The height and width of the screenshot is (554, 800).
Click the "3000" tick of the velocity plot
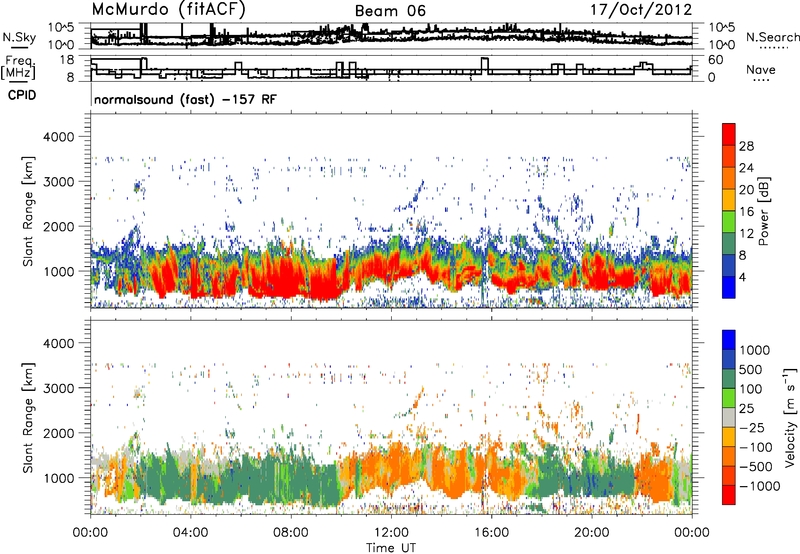[x=59, y=388]
